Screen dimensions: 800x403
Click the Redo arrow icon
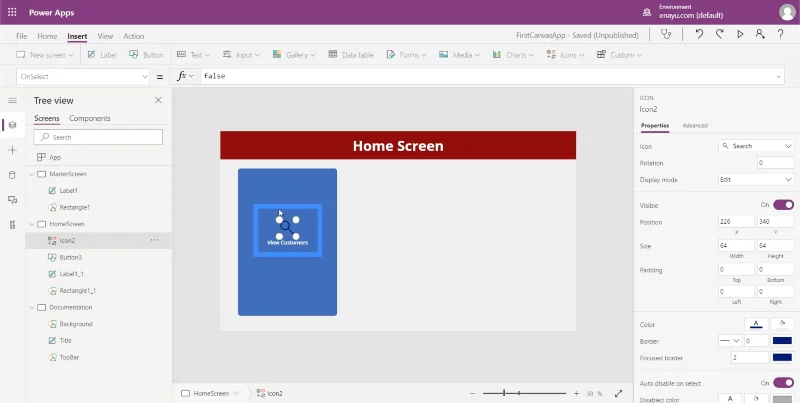719,34
